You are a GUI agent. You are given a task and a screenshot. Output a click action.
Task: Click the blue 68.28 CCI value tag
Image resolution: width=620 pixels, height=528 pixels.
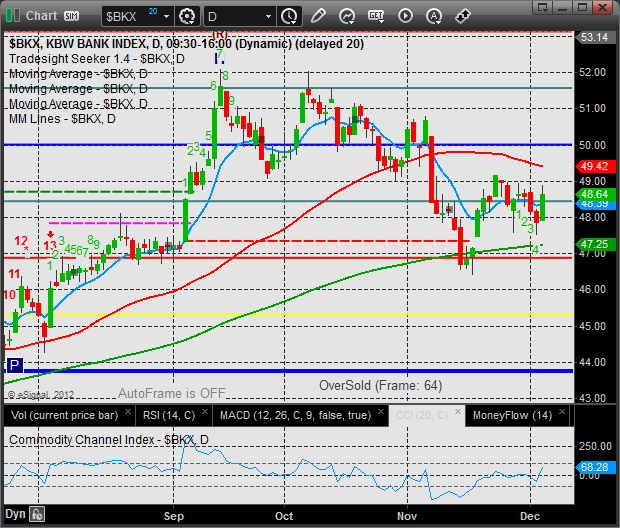595,467
